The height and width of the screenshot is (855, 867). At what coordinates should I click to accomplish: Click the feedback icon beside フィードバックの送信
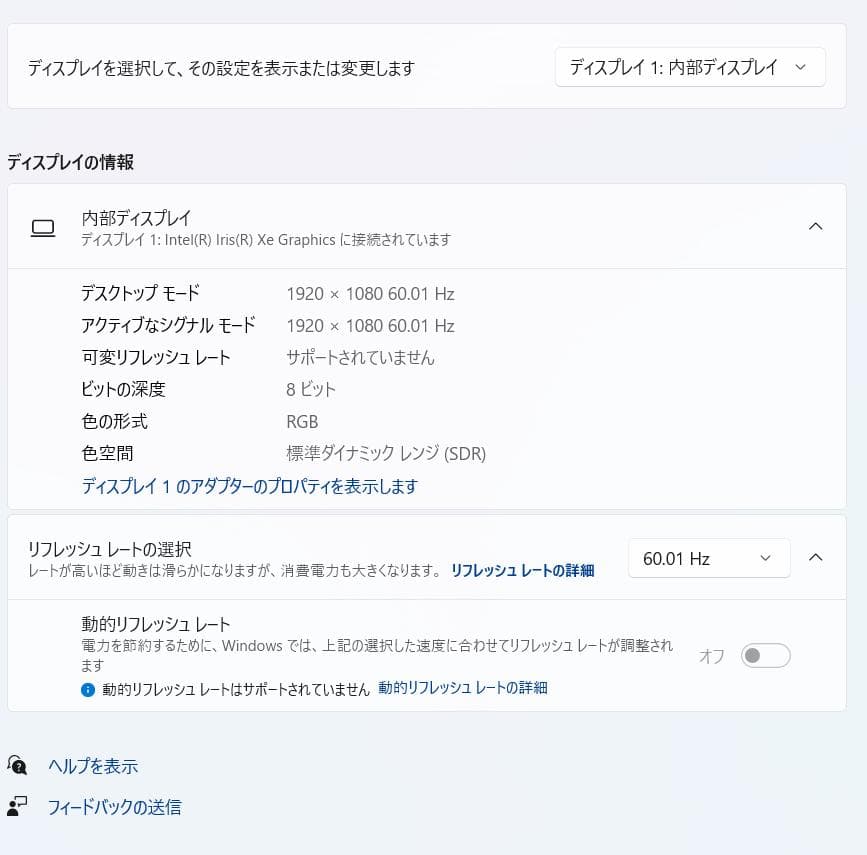click(x=18, y=807)
